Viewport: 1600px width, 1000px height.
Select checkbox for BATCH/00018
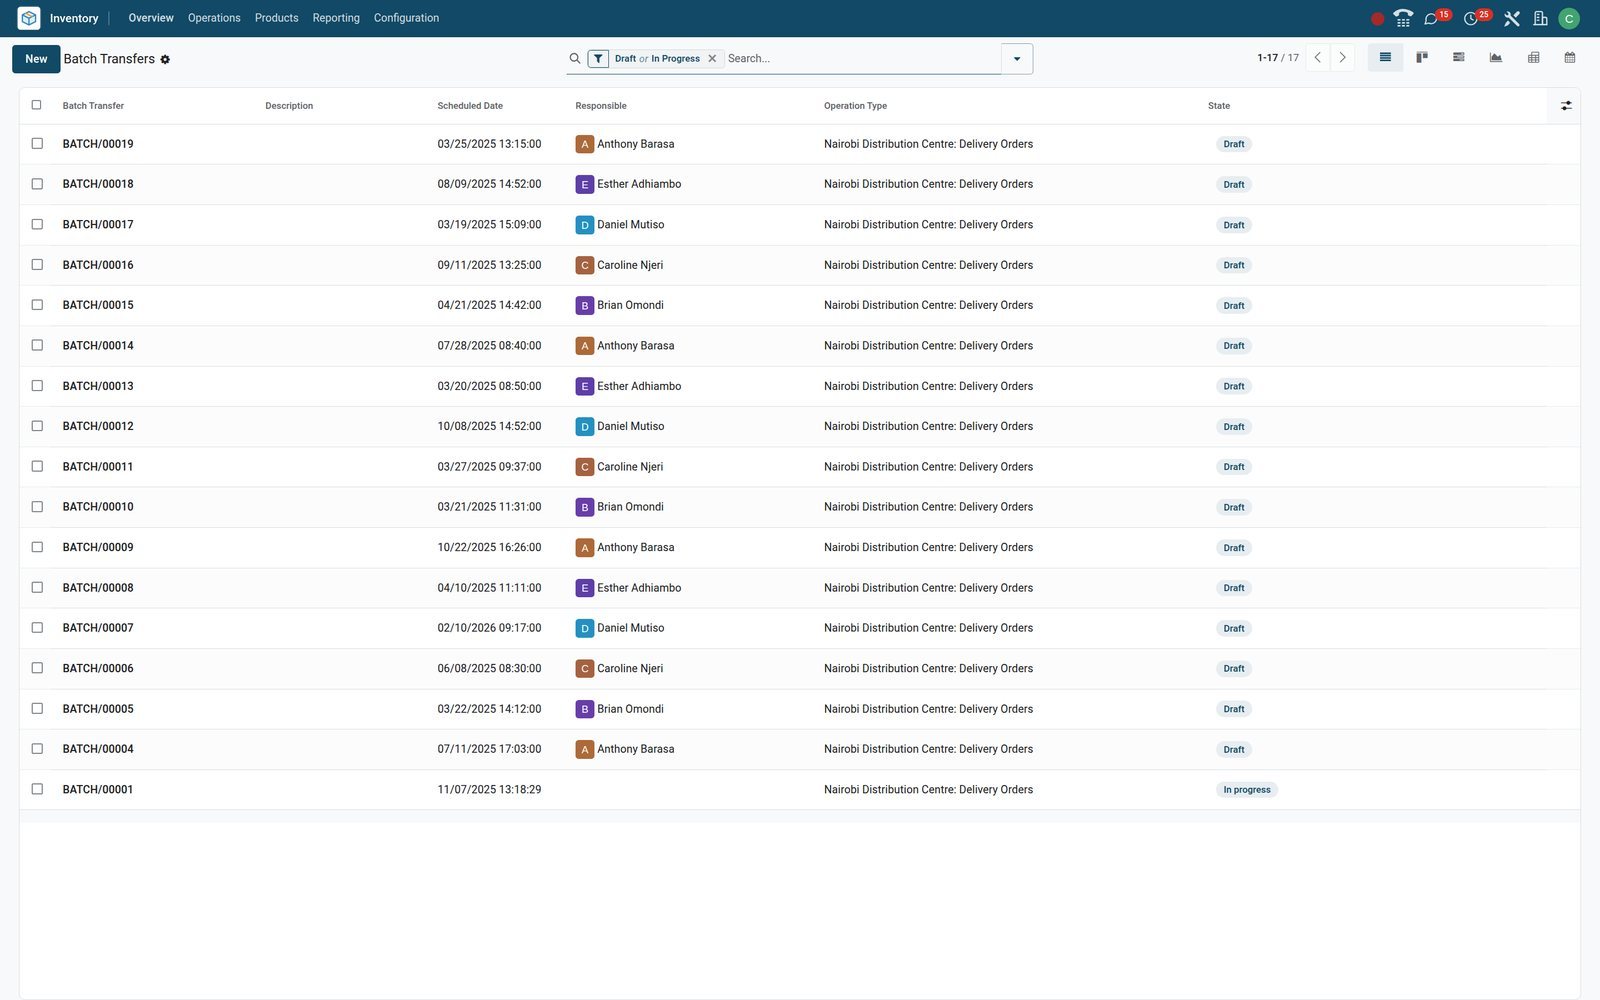(37, 184)
